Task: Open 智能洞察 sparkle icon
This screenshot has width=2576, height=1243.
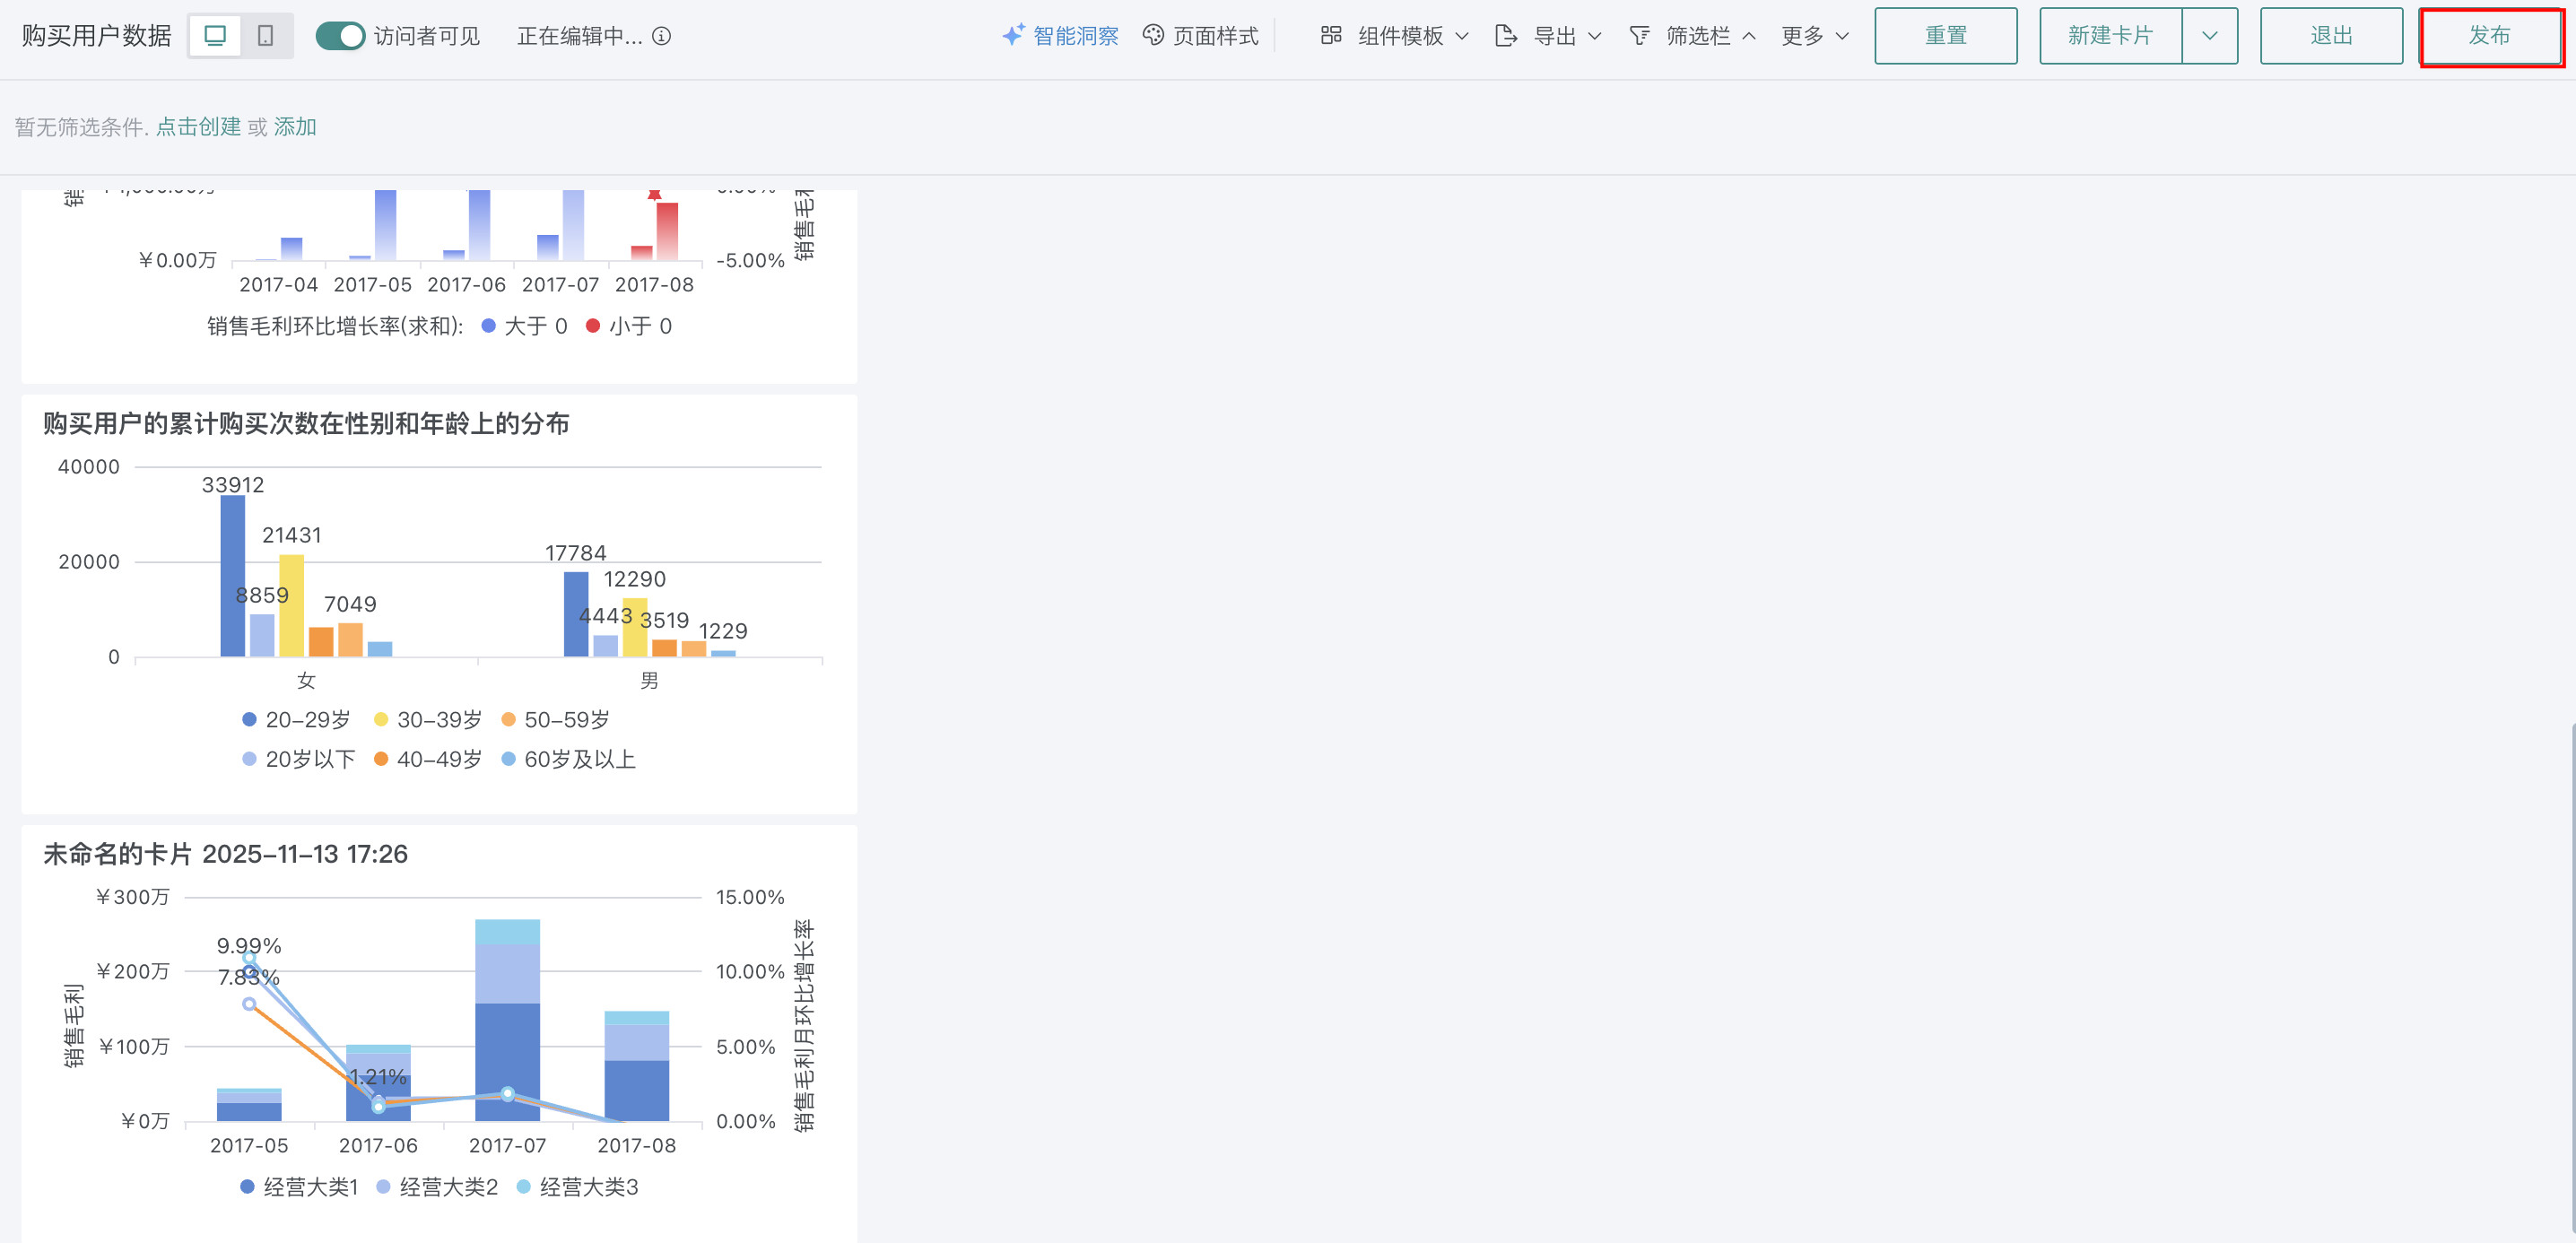Action: pos(1013,35)
